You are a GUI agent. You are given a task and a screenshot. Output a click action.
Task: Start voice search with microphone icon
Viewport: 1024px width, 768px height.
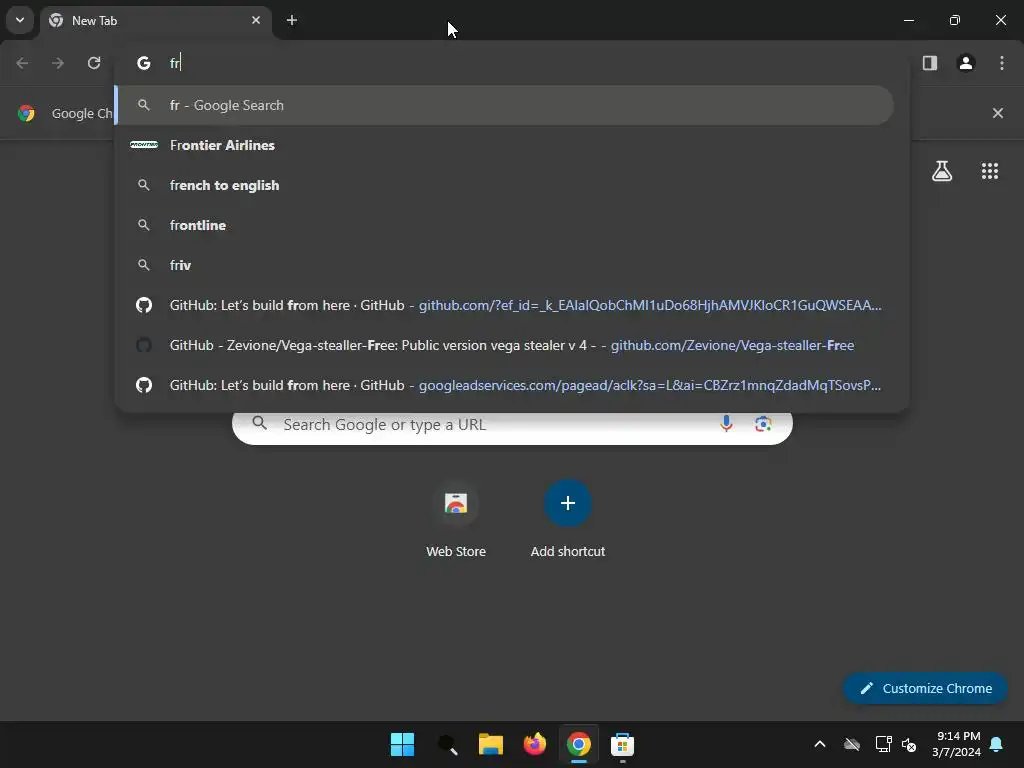(726, 424)
